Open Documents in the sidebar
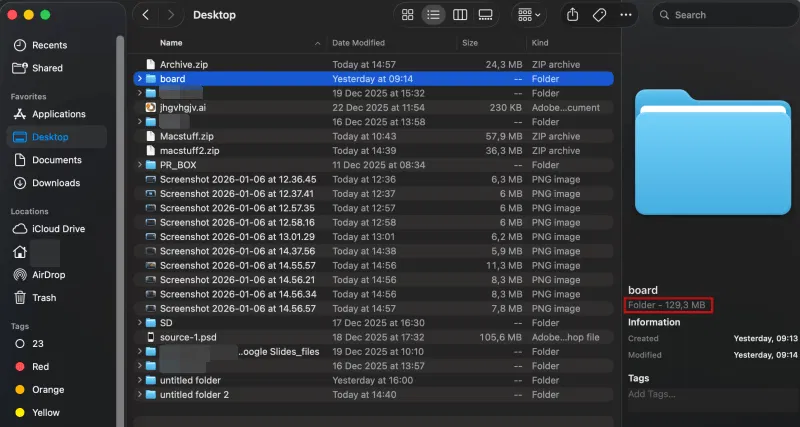The width and height of the screenshot is (800, 427). coord(56,160)
